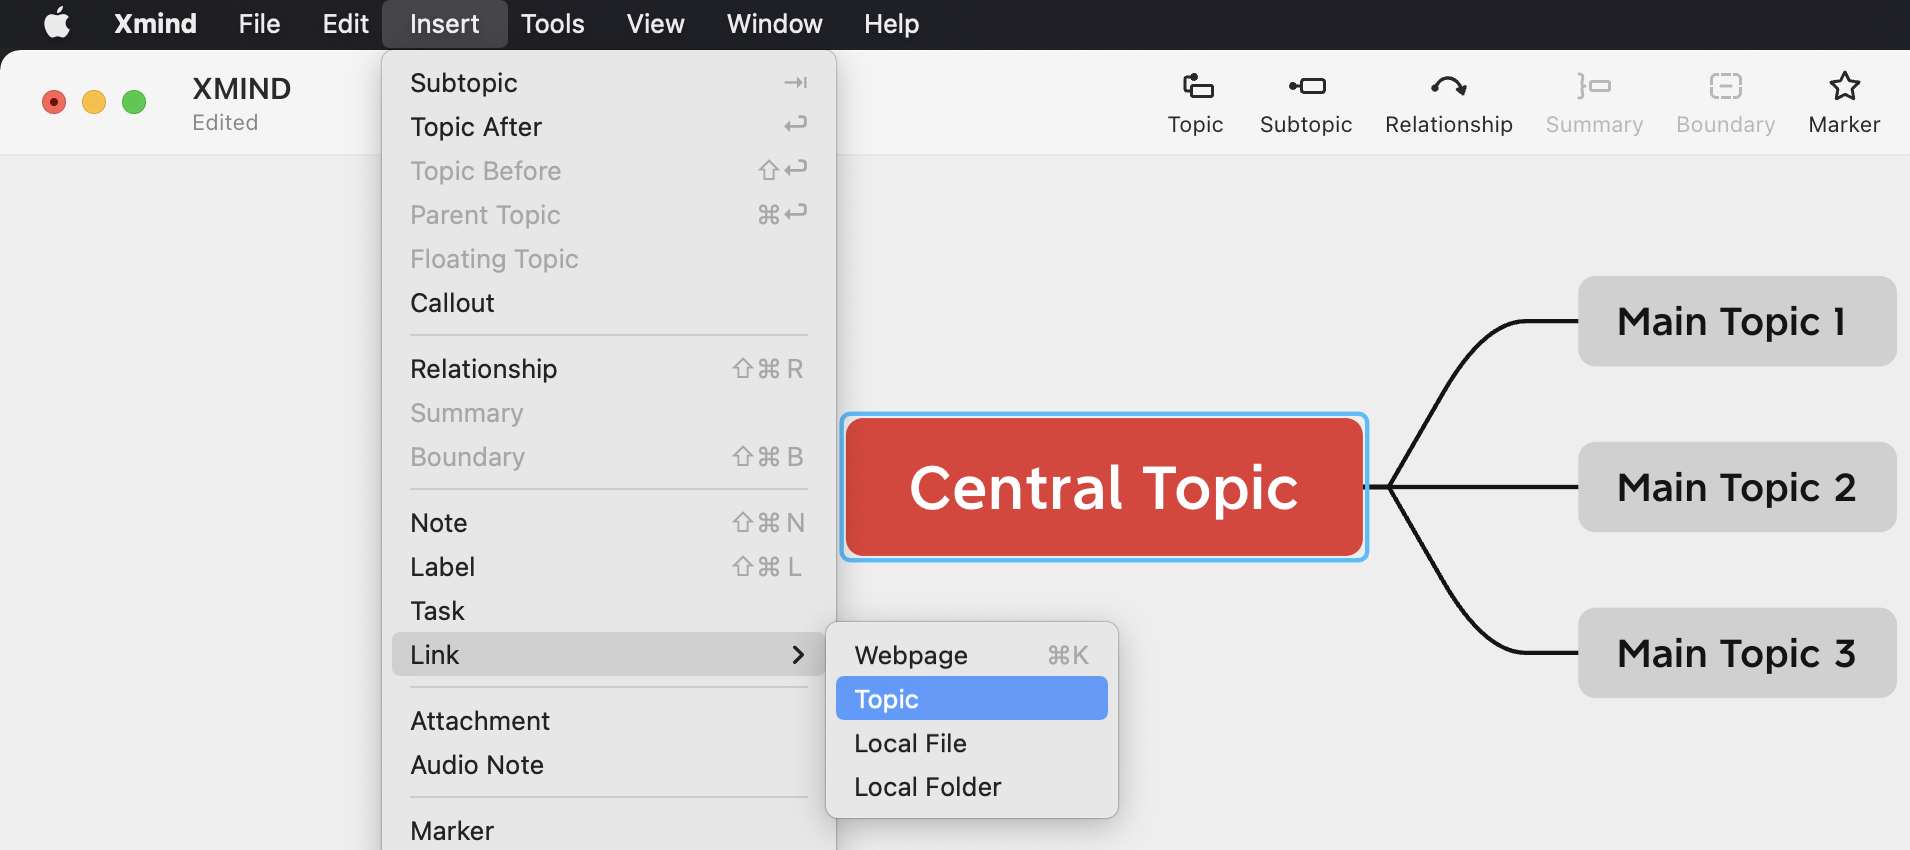
Task: Open the Help menu
Action: pyautogui.click(x=891, y=23)
